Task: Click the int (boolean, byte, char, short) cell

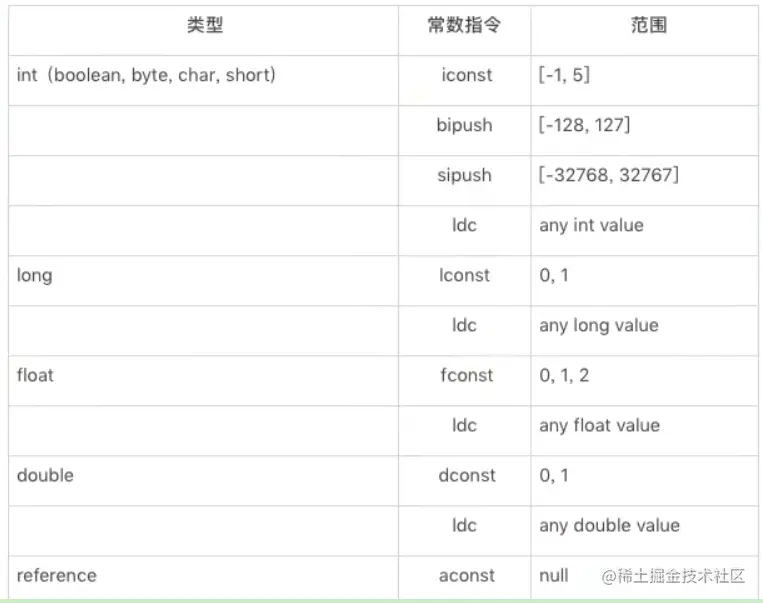Action: tap(146, 75)
